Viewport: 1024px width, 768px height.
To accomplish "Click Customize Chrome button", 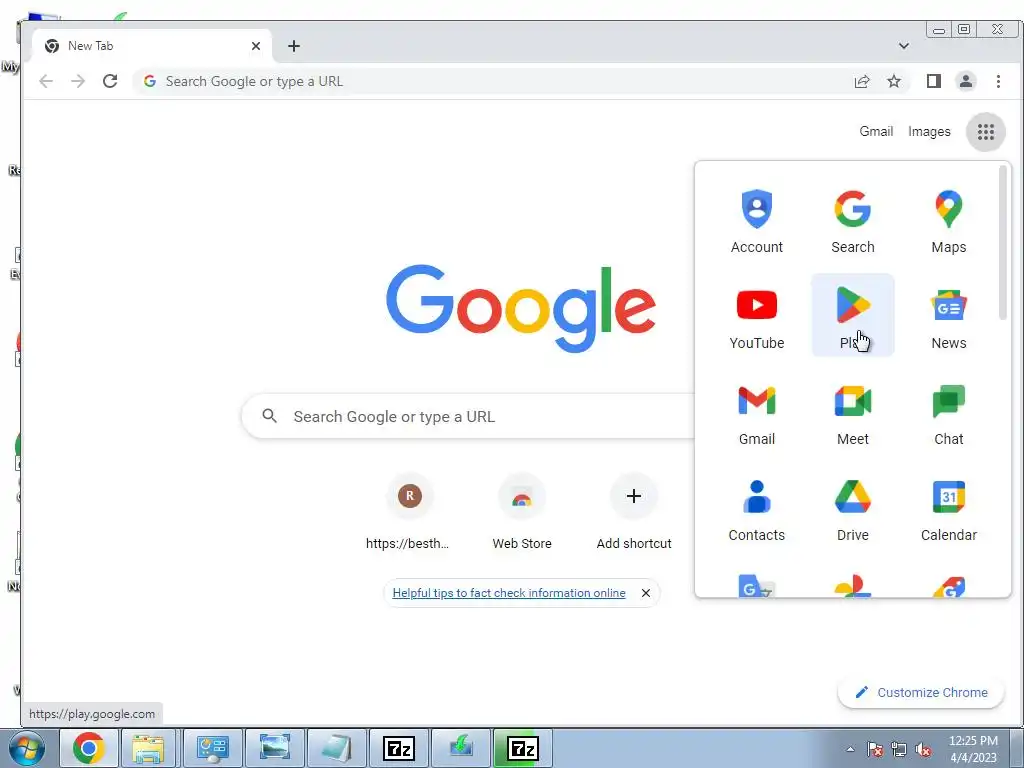I will (x=921, y=692).
